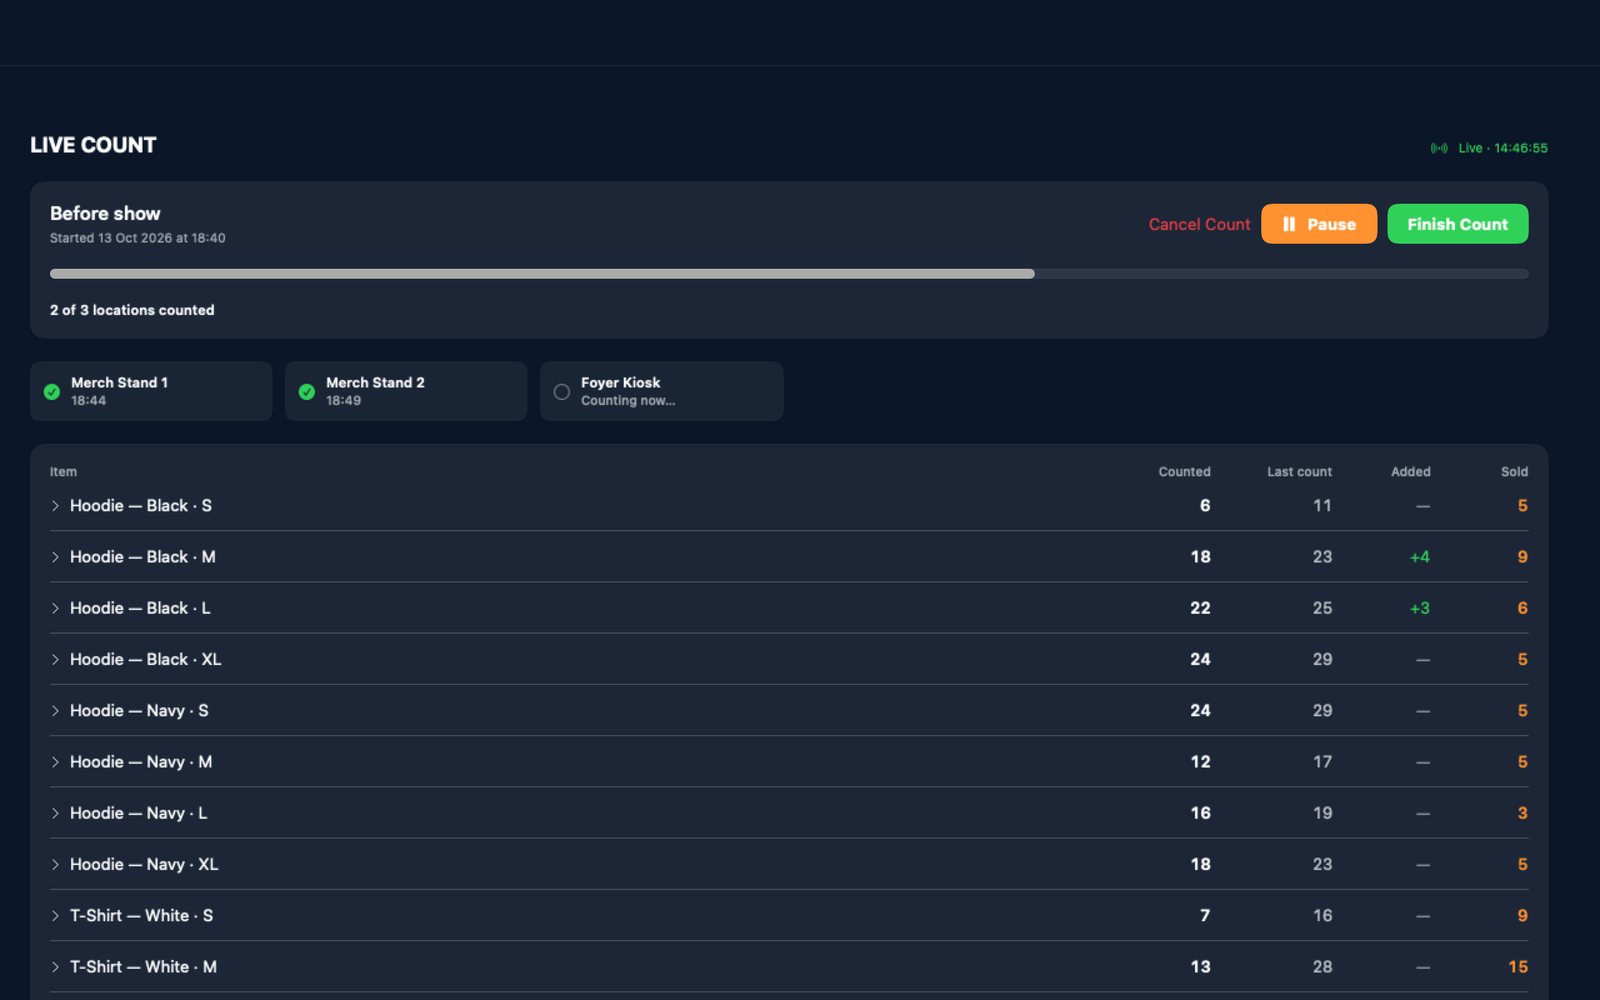Expand the Hoodie — Black · XL row
The width and height of the screenshot is (1600, 1000).
click(55, 660)
